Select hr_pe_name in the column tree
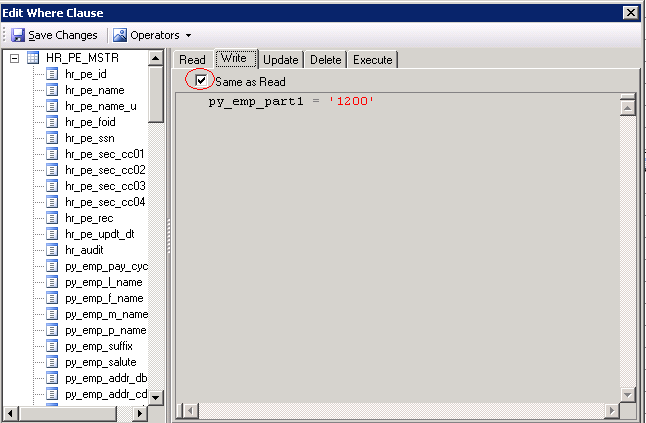646x423 pixels. point(94,90)
